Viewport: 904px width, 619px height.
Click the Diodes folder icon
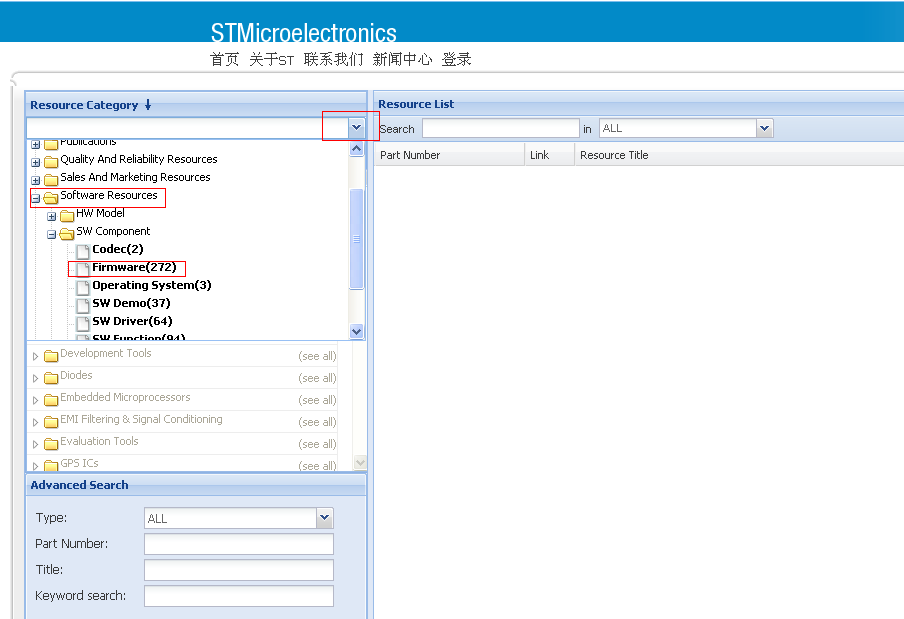51,378
